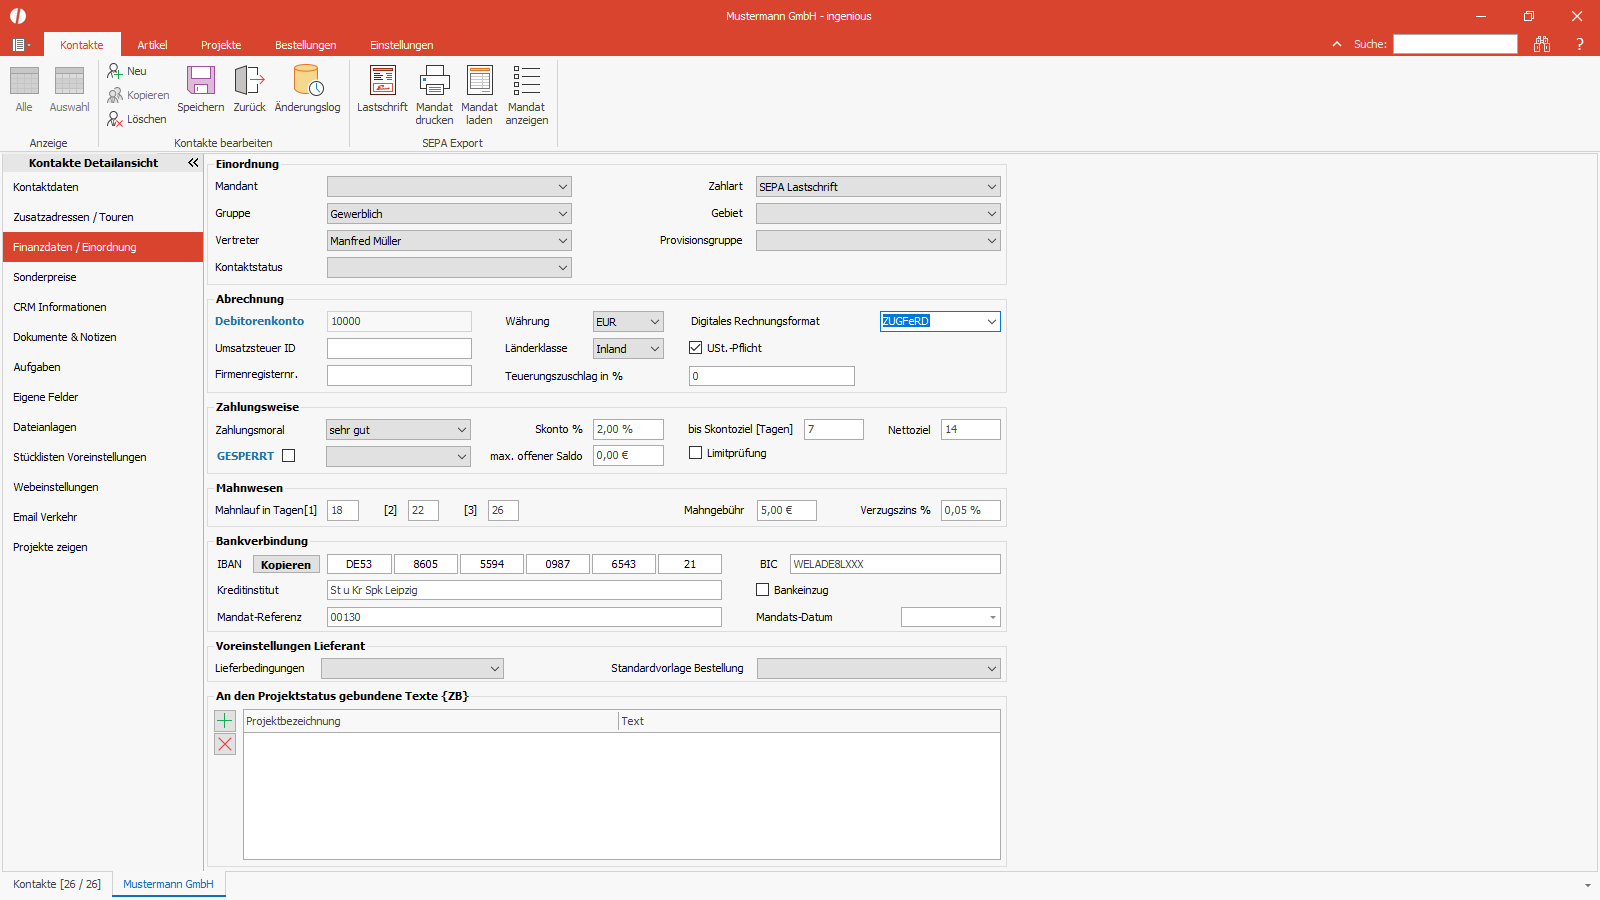Image resolution: width=1600 pixels, height=900 pixels.
Task: Click the Mandat laden icon
Action: (479, 81)
